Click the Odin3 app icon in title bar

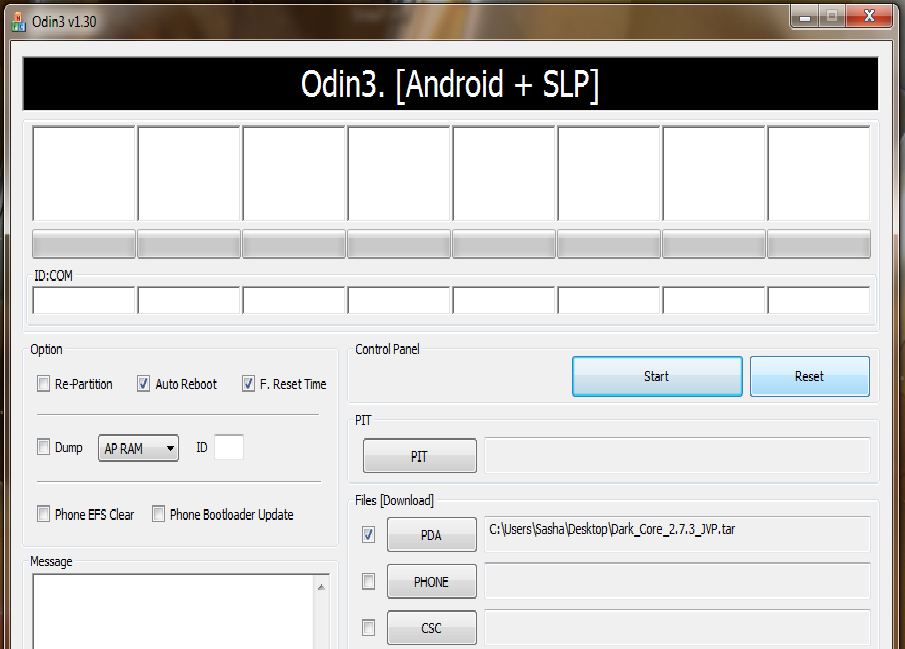tap(18, 22)
